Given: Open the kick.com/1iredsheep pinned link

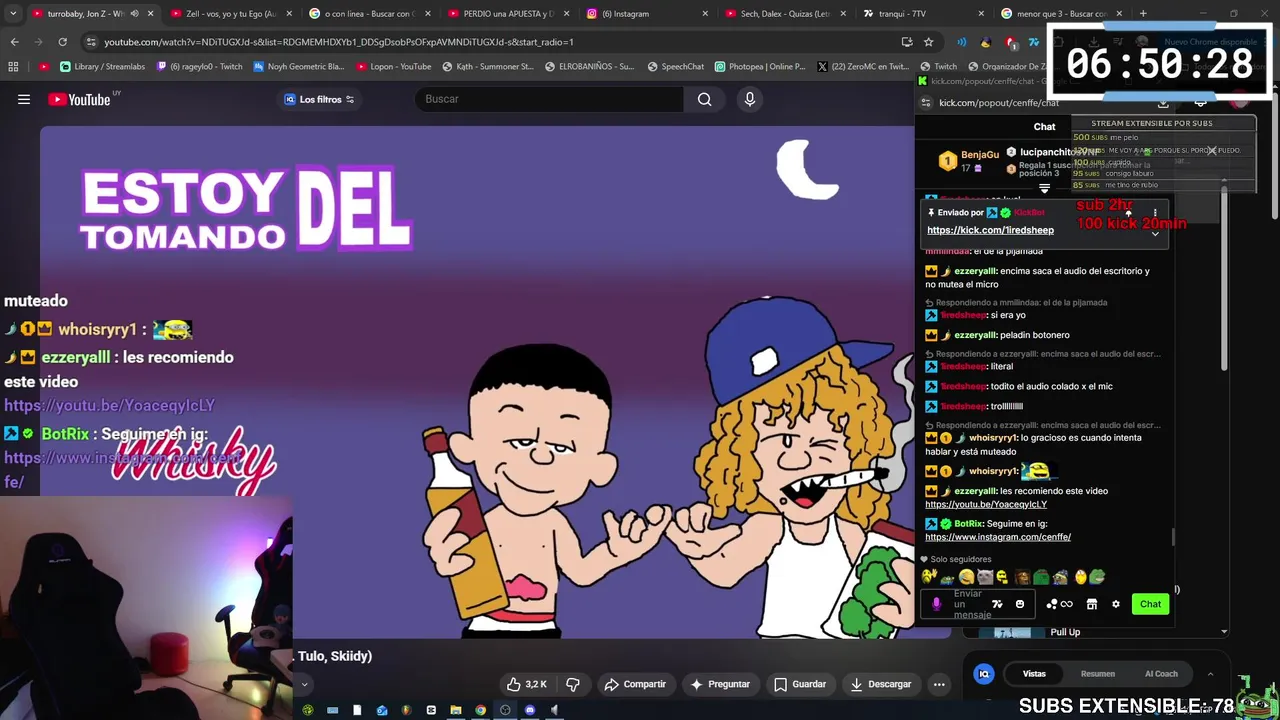Looking at the screenshot, I should (x=990, y=230).
